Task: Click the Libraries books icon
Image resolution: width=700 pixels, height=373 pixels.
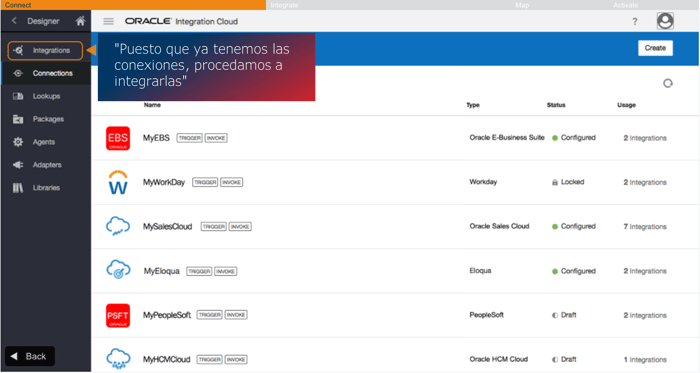Action: pos(18,188)
